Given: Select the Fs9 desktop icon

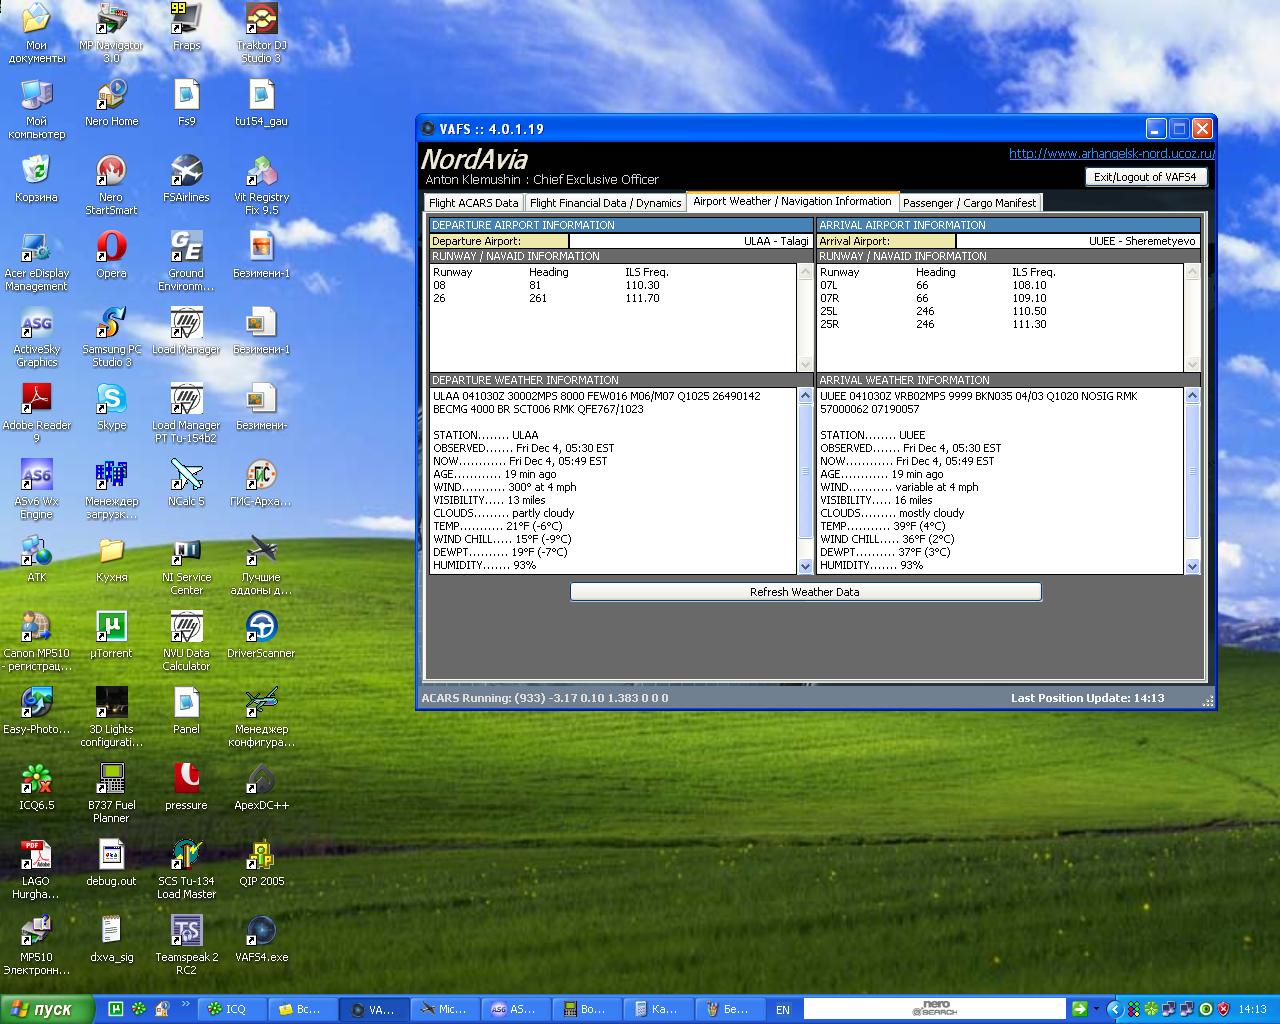Looking at the screenshot, I should pos(186,103).
